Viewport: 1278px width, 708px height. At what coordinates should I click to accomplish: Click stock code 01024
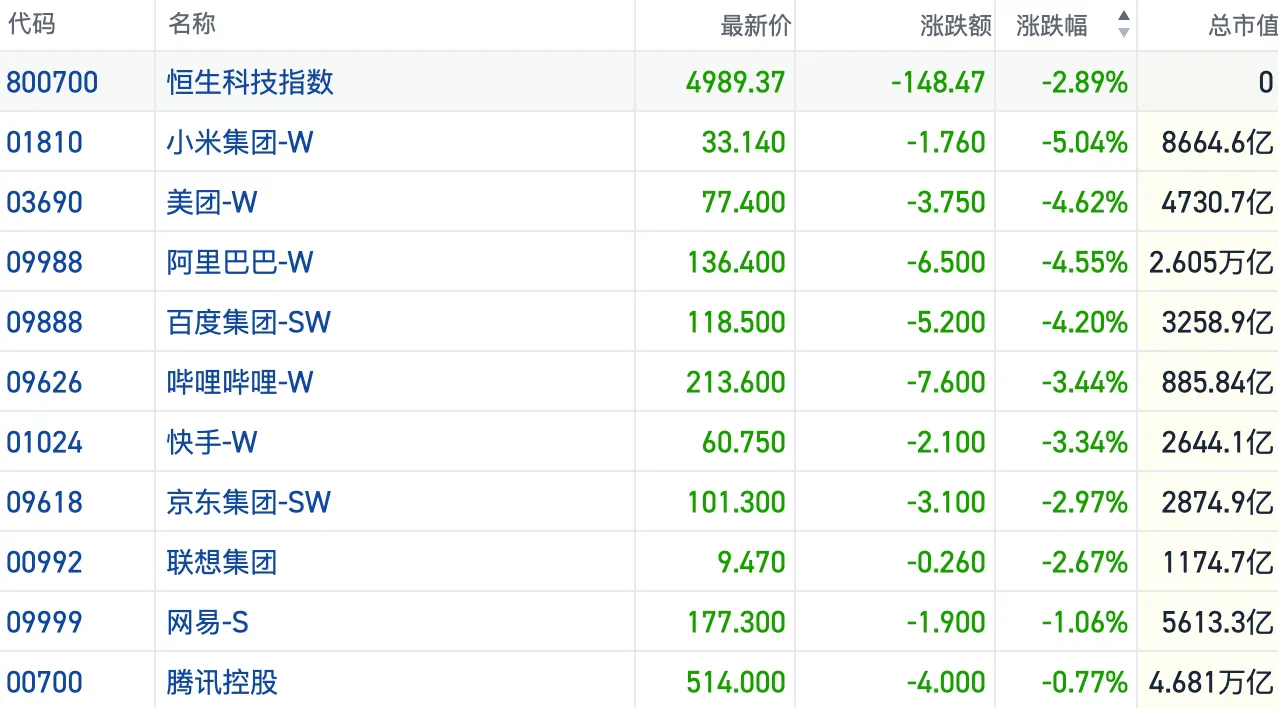click(45, 442)
